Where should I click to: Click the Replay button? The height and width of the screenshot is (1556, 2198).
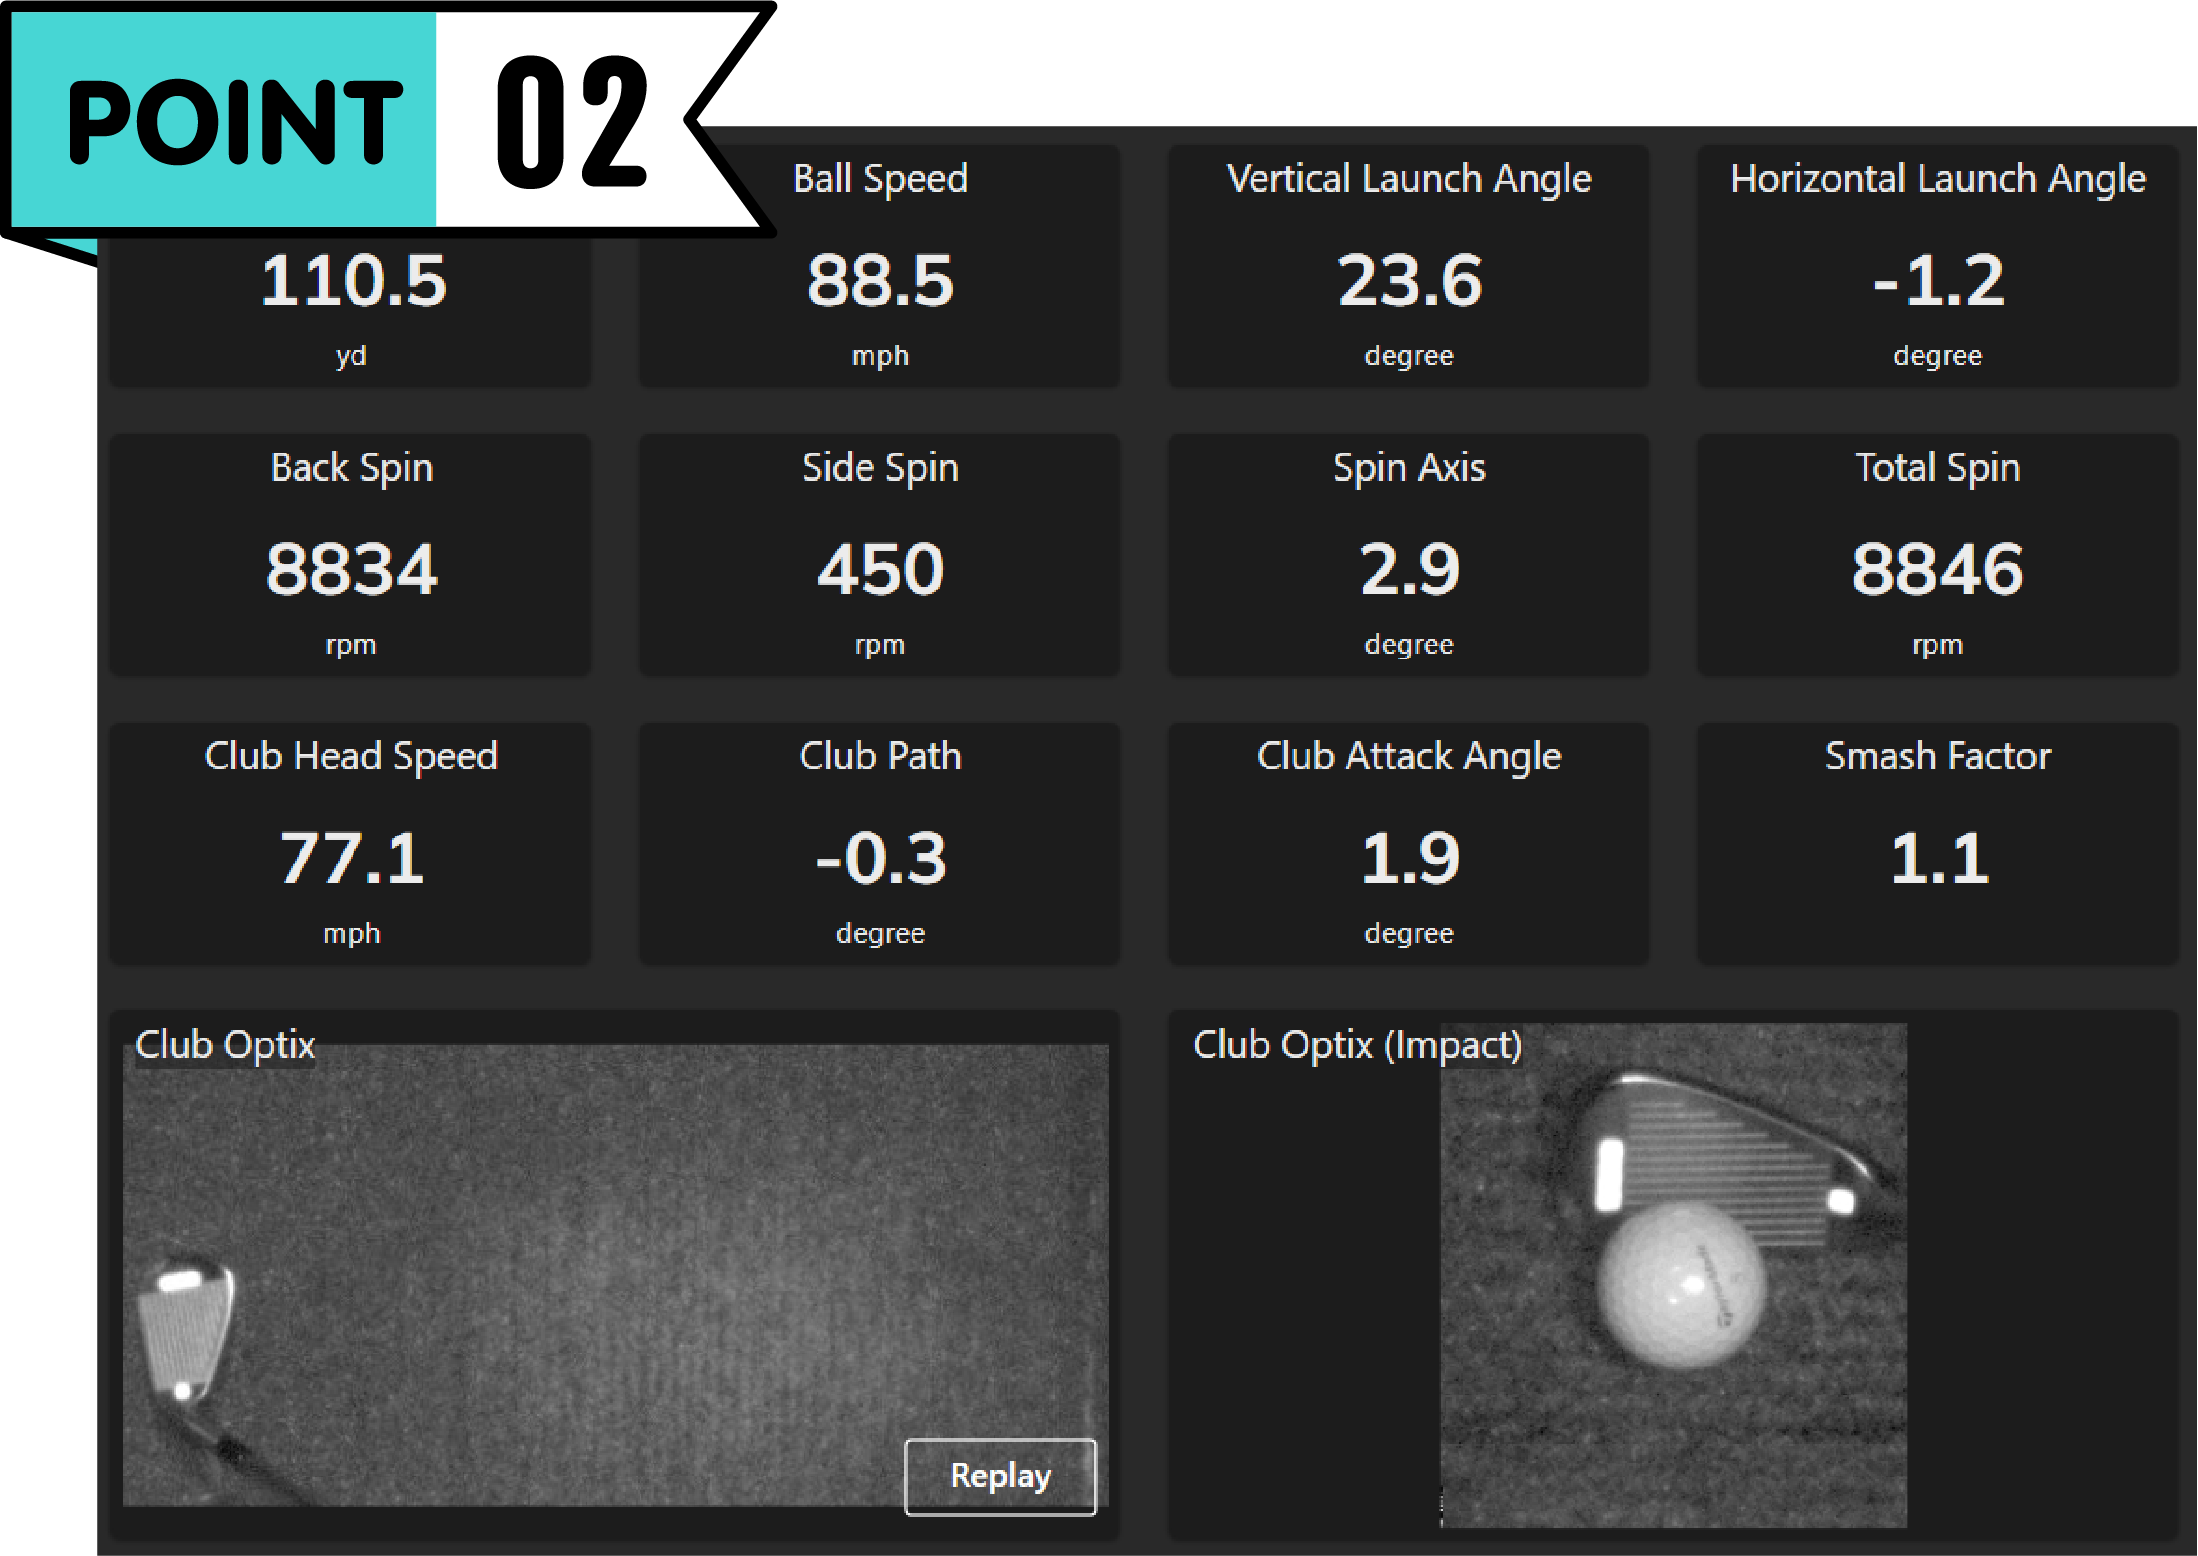[x=999, y=1476]
